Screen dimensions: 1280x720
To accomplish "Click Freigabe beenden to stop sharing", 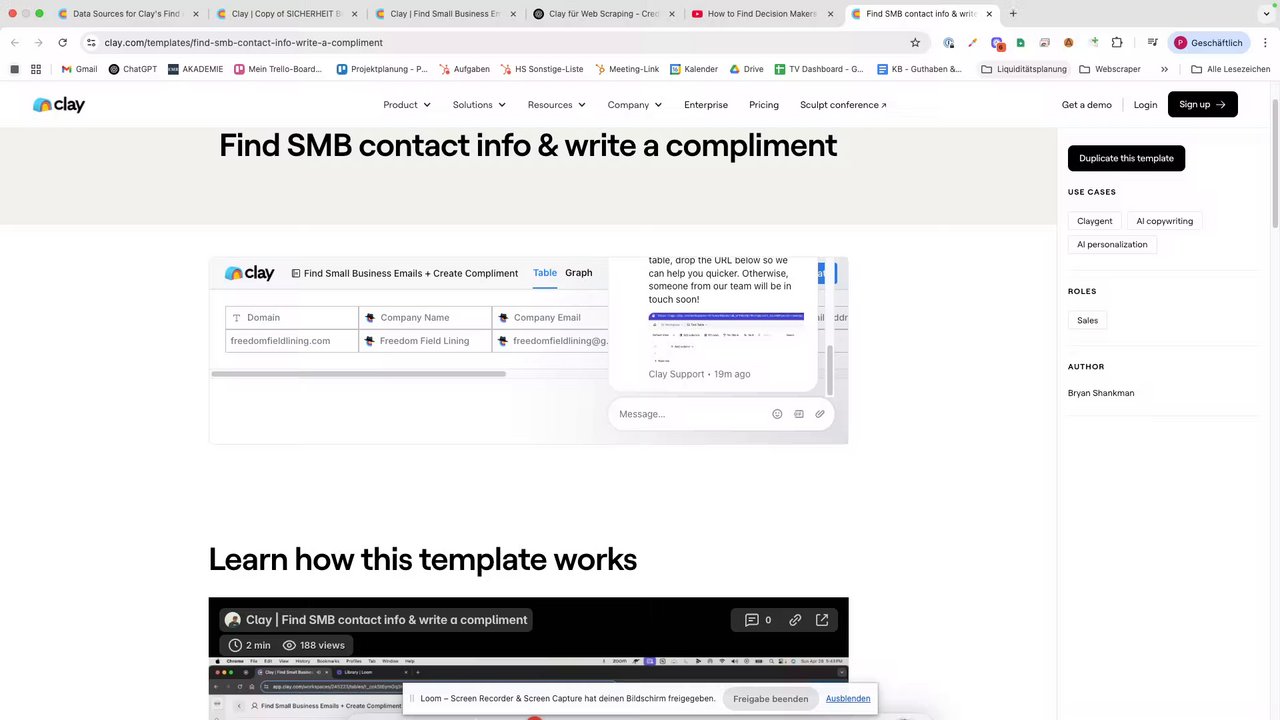I will click(770, 699).
